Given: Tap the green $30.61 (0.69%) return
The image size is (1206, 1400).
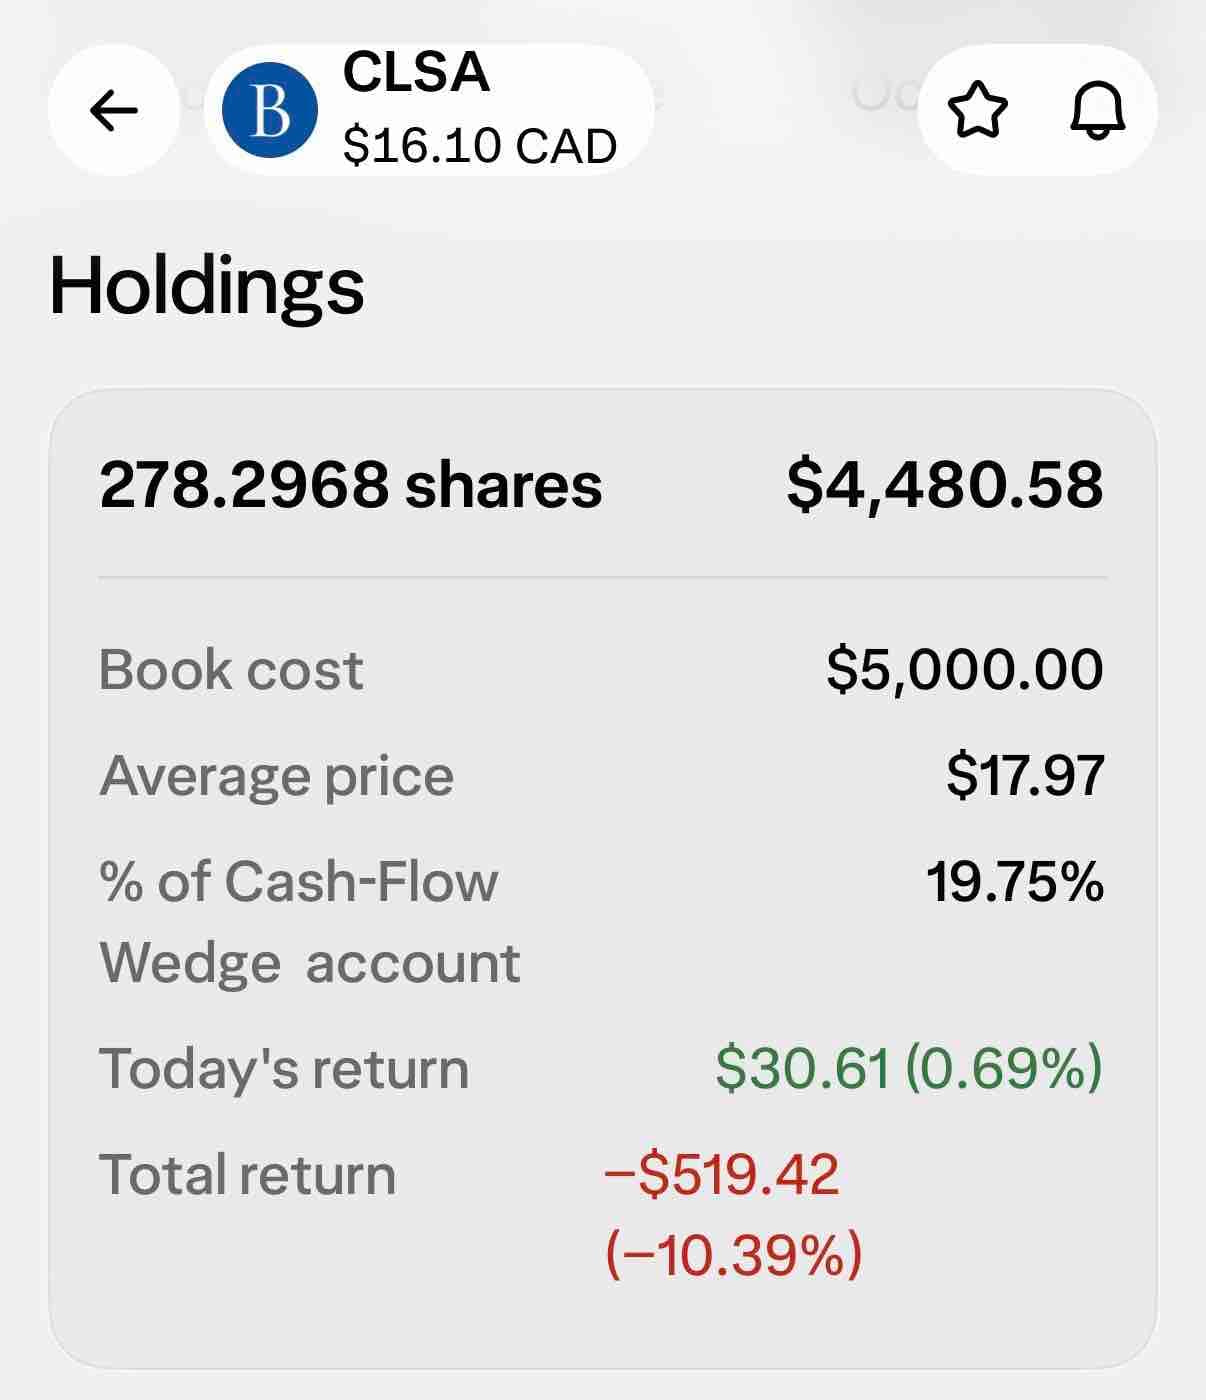Looking at the screenshot, I should coord(909,1068).
